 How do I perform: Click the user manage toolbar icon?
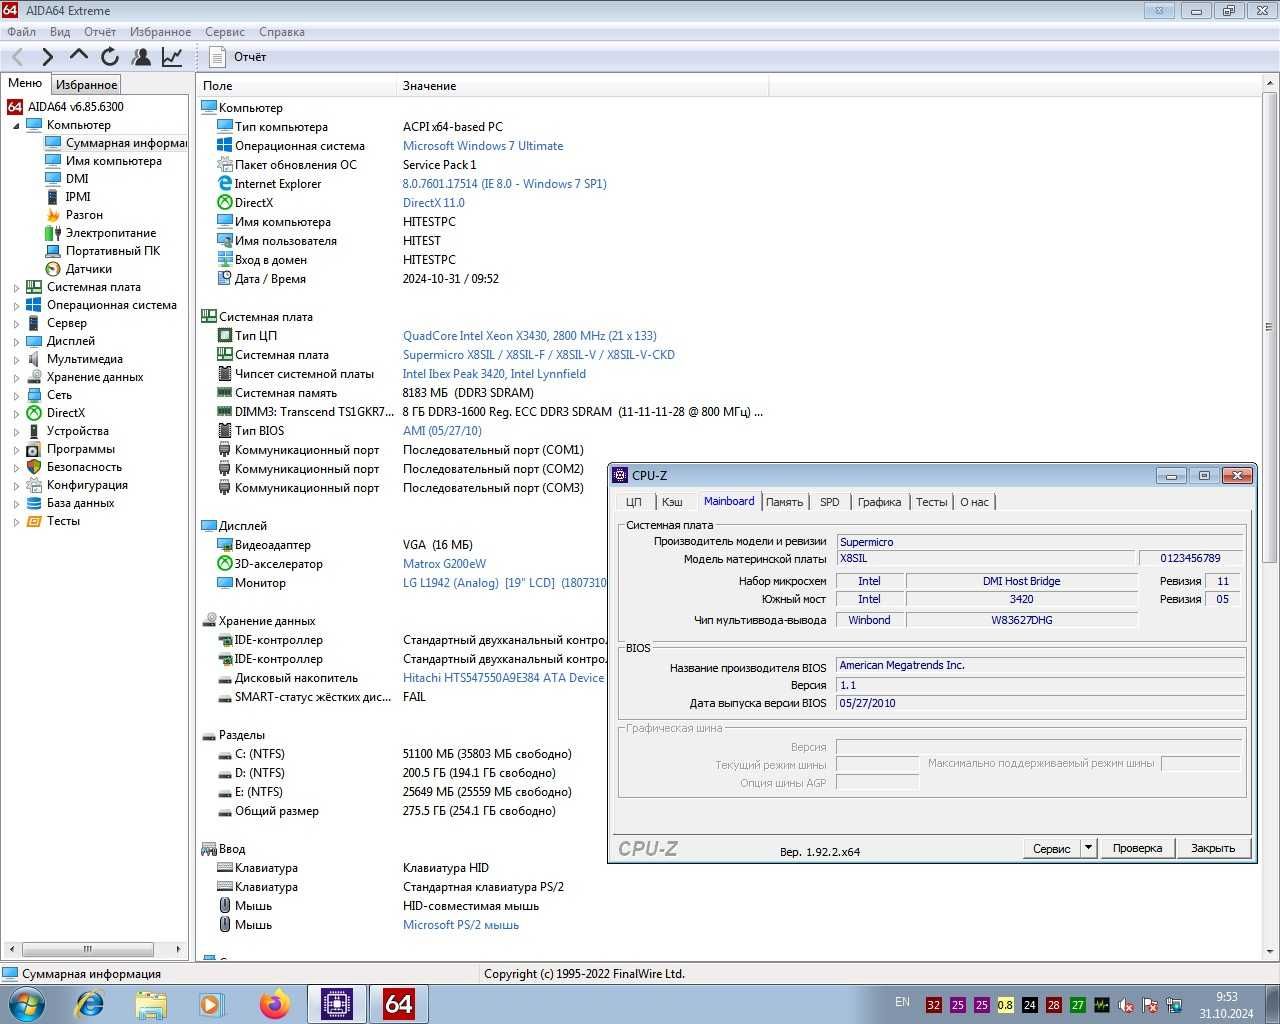pos(141,57)
